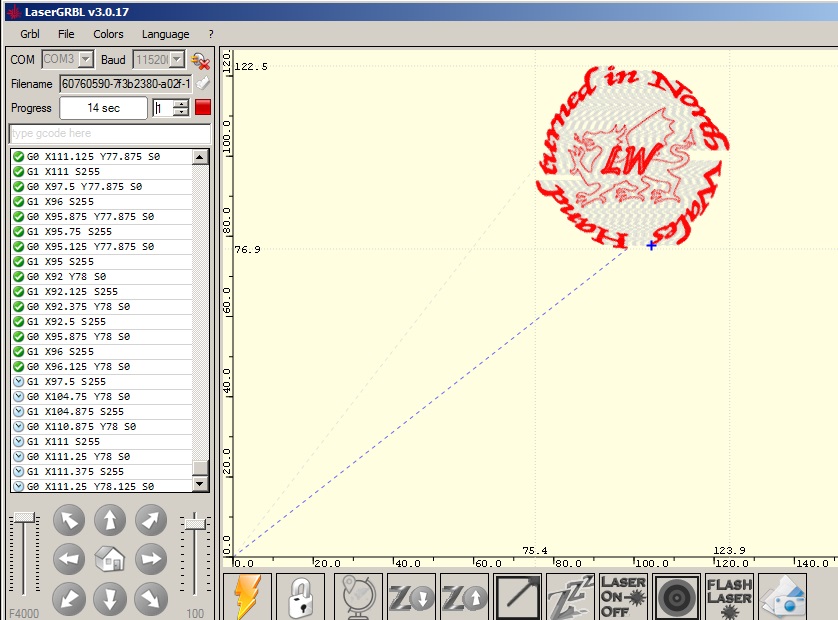Open the Colors menu
Image resolution: width=838 pixels, height=620 pixels.
(x=108, y=34)
